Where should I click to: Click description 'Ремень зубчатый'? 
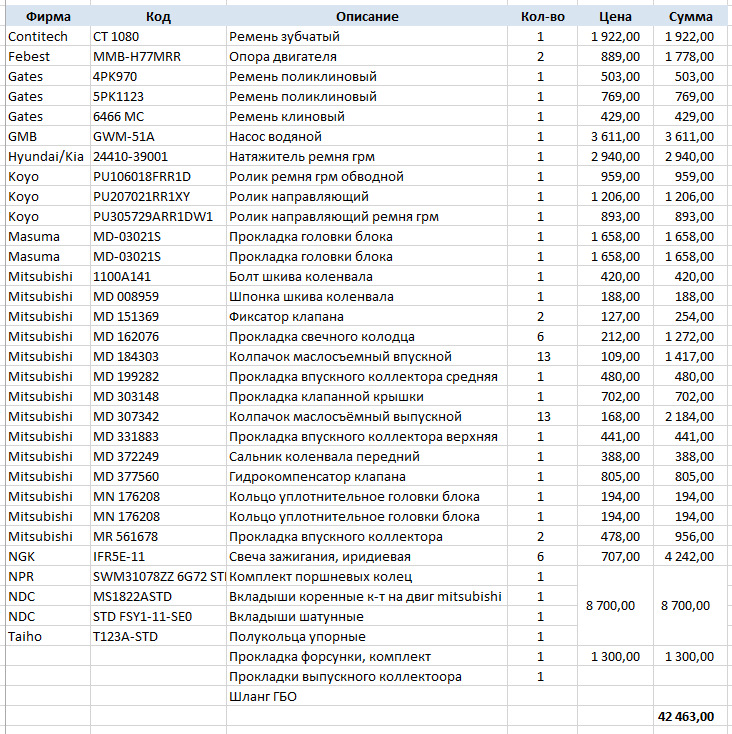(x=367, y=36)
